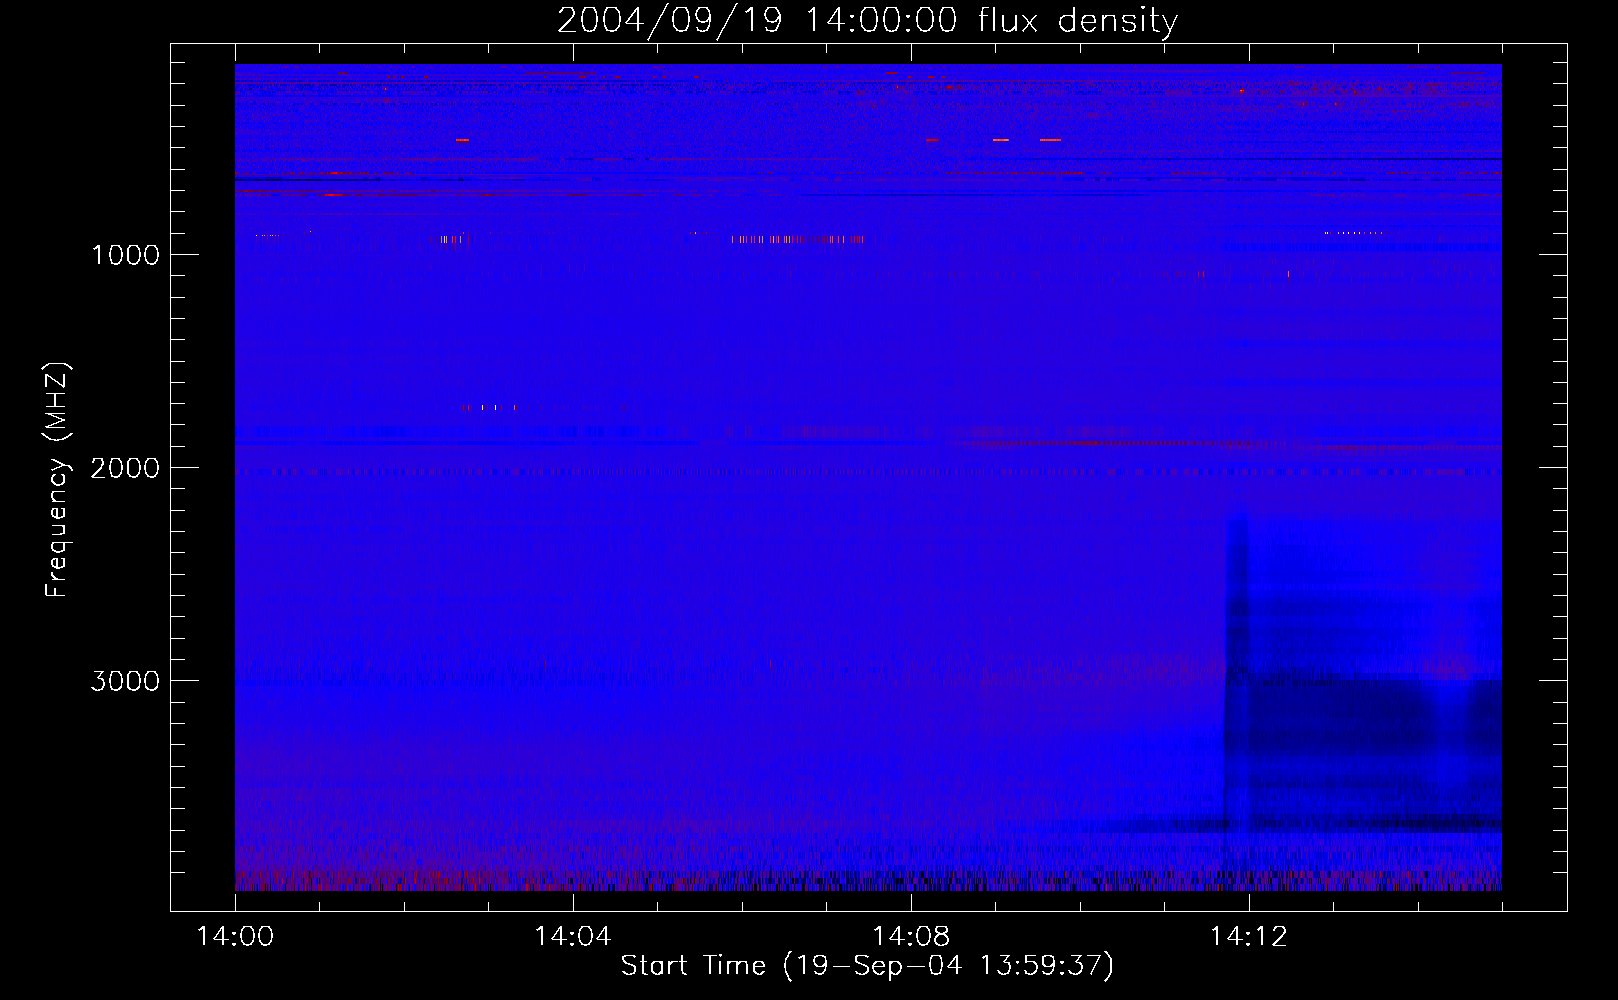Click the 1000 frequency tick label
1618x1000 pixels.
126,255
